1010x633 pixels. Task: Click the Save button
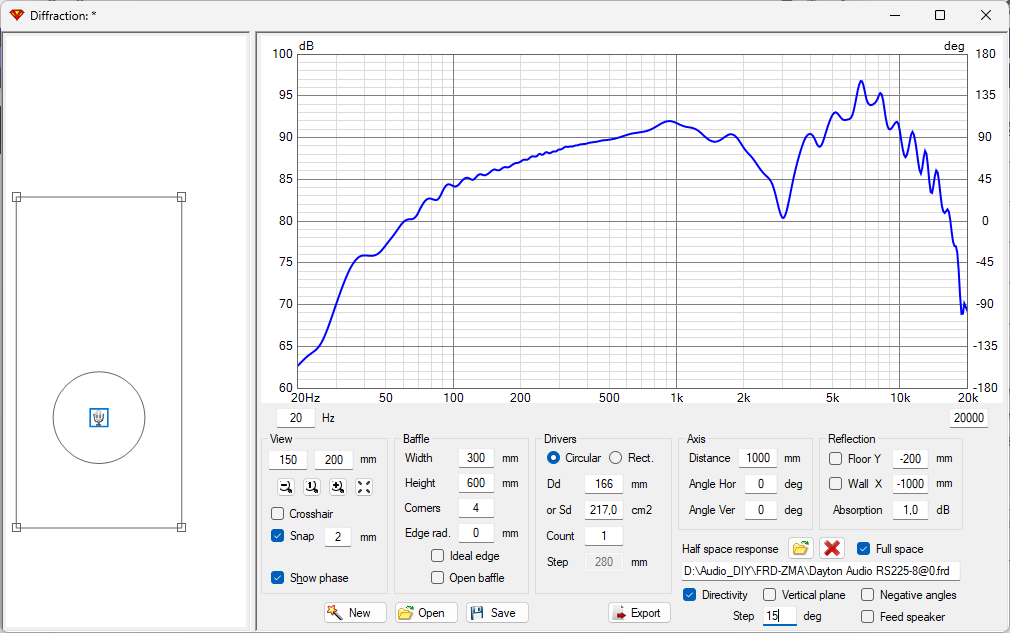click(x=497, y=612)
